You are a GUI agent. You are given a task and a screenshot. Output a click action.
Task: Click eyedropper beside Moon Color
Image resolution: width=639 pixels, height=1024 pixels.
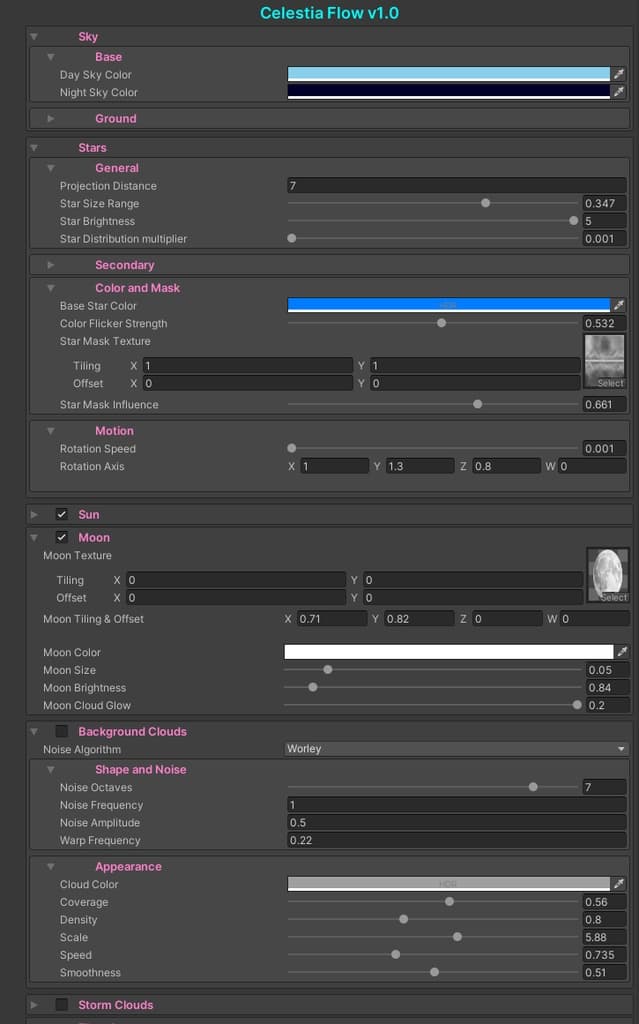tap(622, 651)
